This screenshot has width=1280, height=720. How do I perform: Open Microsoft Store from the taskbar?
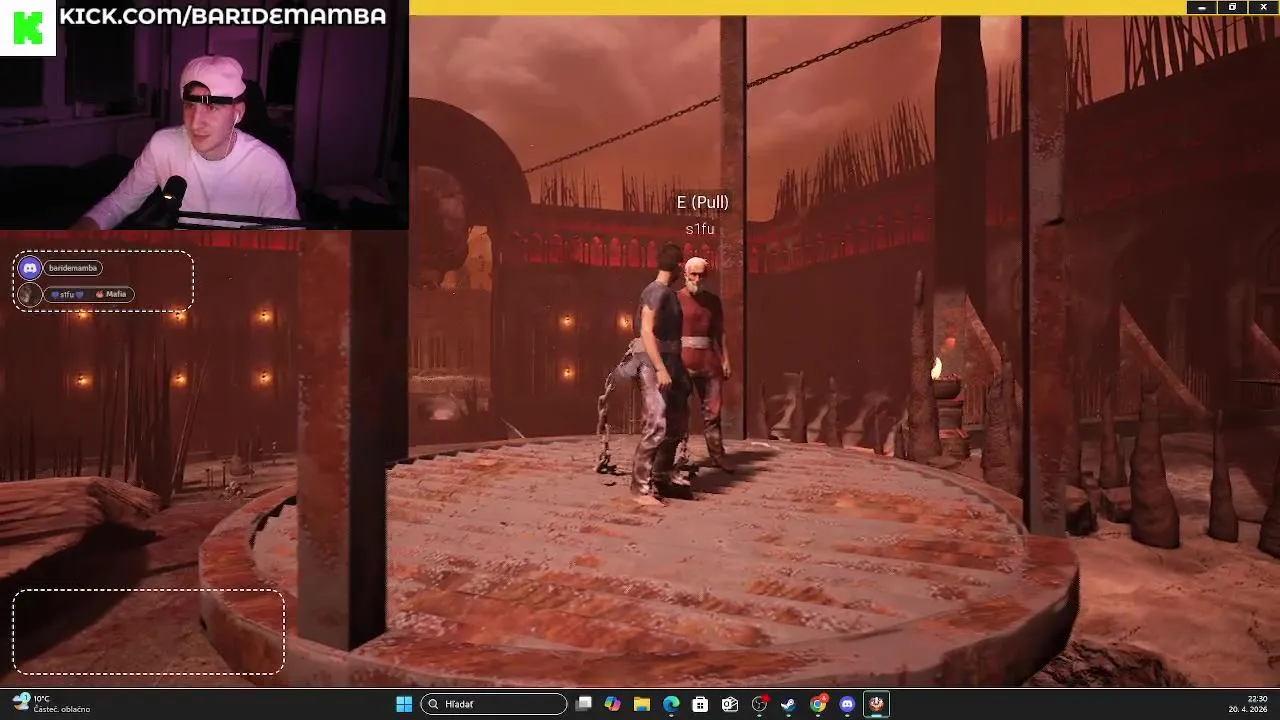click(701, 704)
